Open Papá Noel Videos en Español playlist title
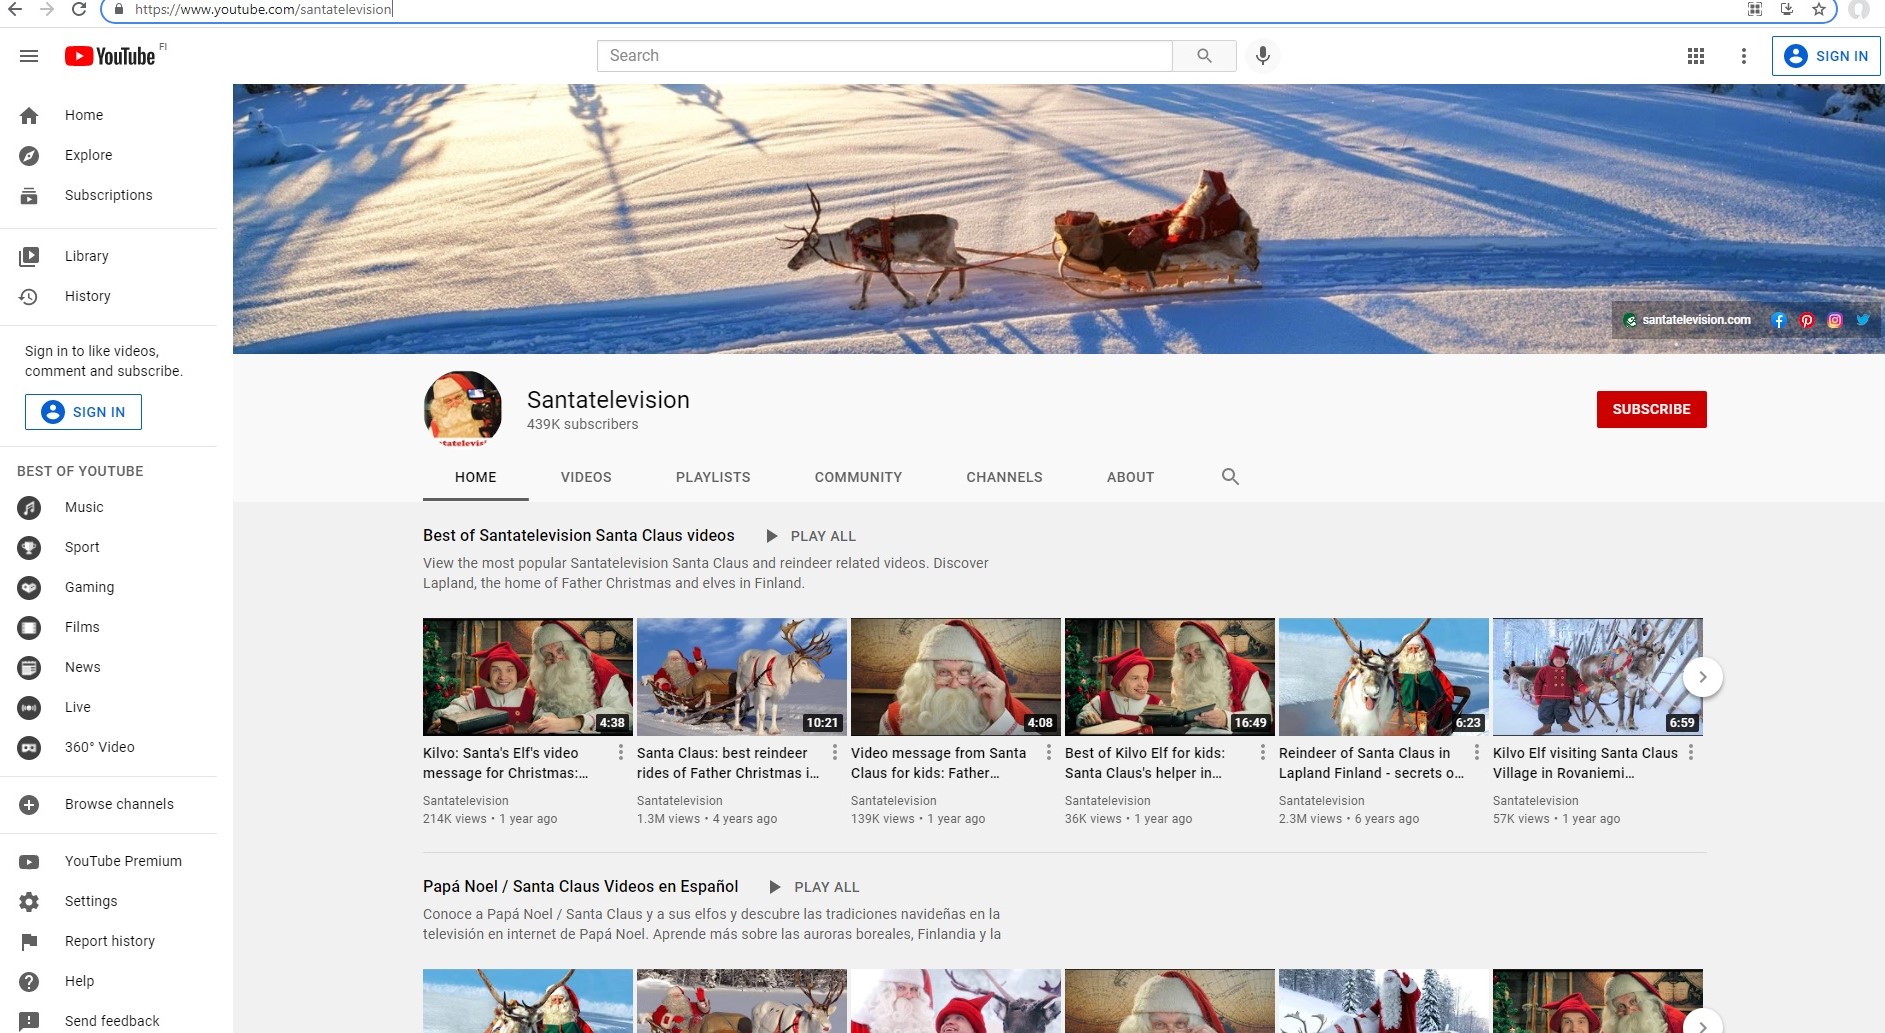 click(x=580, y=887)
